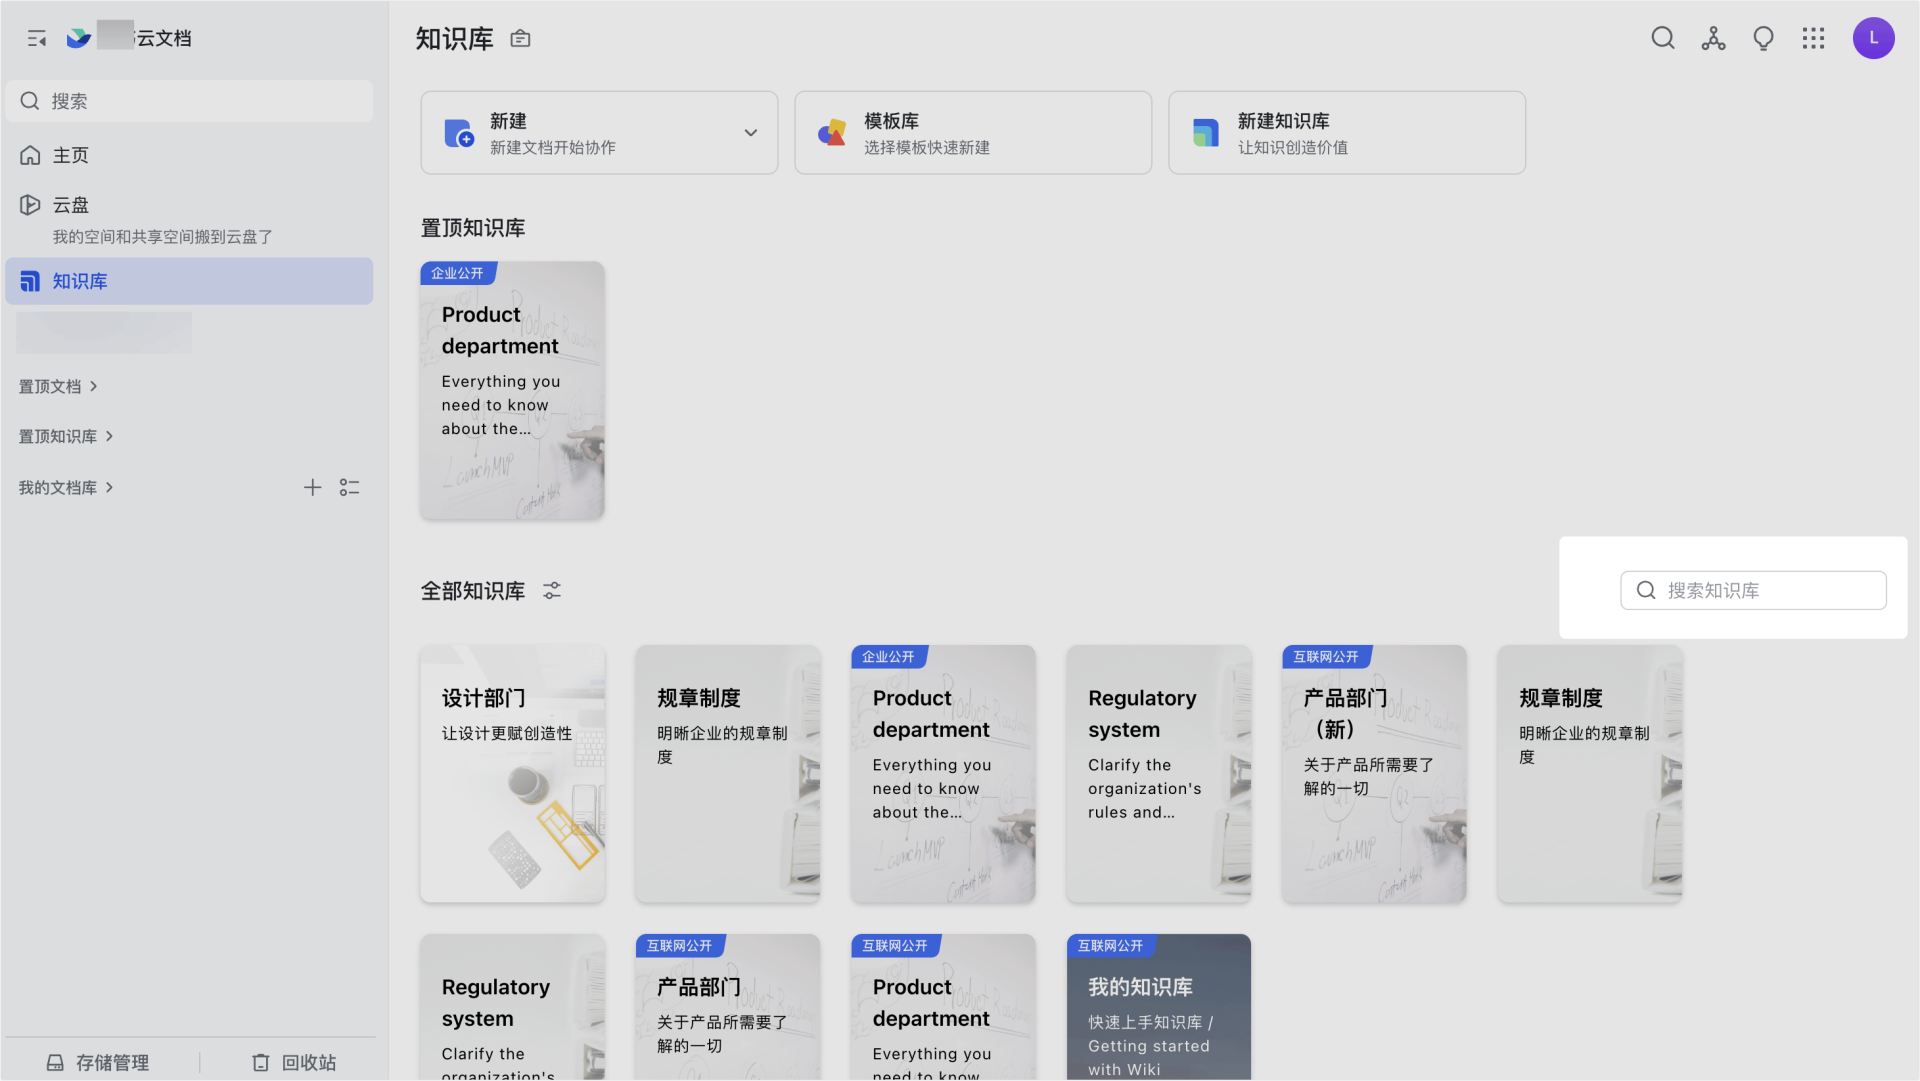The image size is (1920, 1081).
Task: Click 新建知识库 to create a knowledge base
Action: click(x=1346, y=133)
